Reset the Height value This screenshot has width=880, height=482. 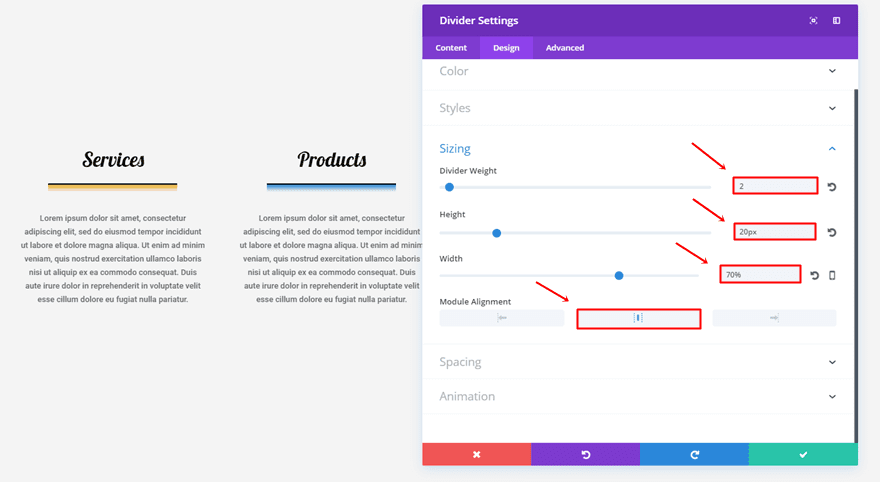pyautogui.click(x=832, y=233)
